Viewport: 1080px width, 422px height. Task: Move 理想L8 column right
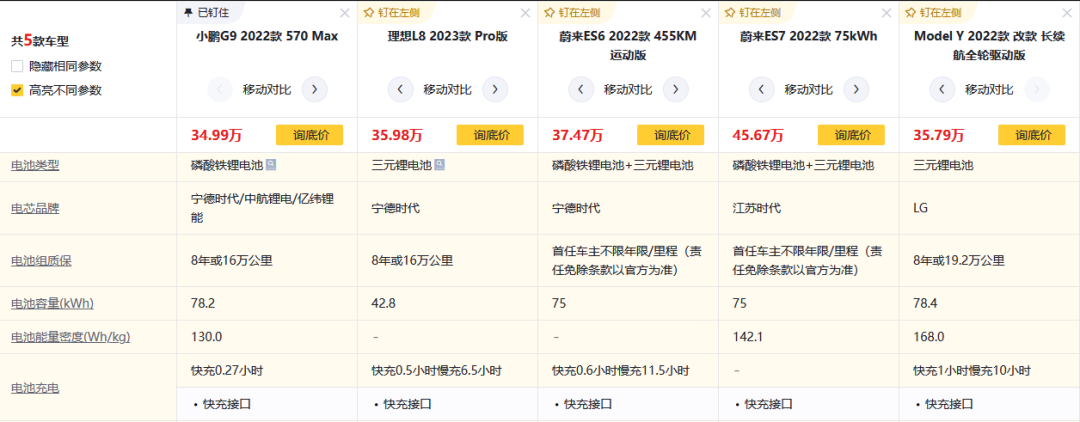click(x=495, y=89)
